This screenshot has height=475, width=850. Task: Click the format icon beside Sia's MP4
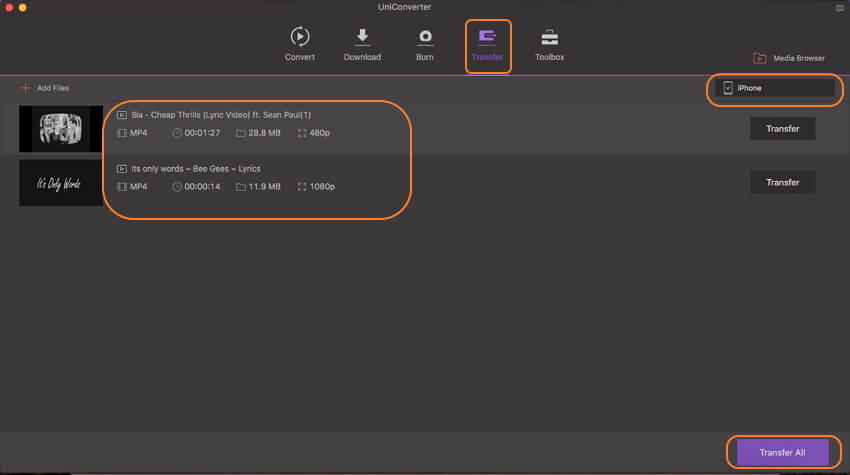[122, 133]
